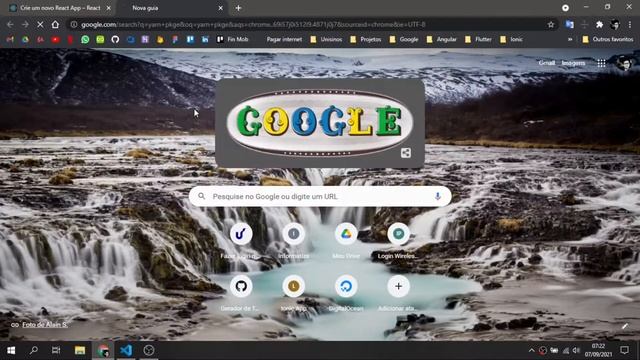Open the WhatsApp bookmark icon
The height and width of the screenshot is (360, 640).
[x=85, y=40]
